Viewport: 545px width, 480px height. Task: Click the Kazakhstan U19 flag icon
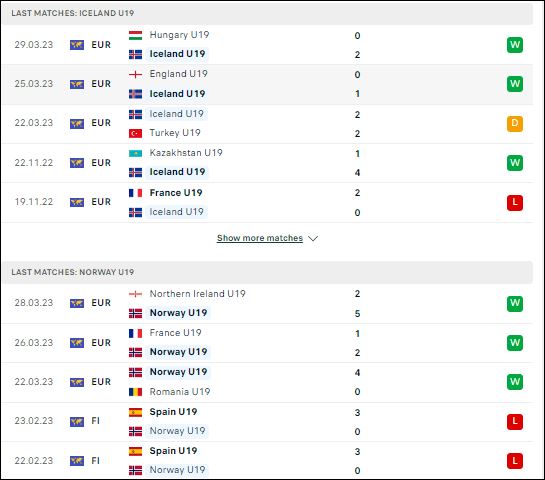[135, 153]
